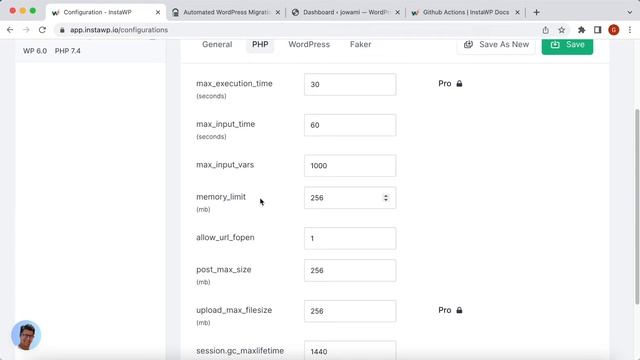This screenshot has height=360, width=640.
Task: Click the allow_url_fopen input field
Action: tap(350, 238)
